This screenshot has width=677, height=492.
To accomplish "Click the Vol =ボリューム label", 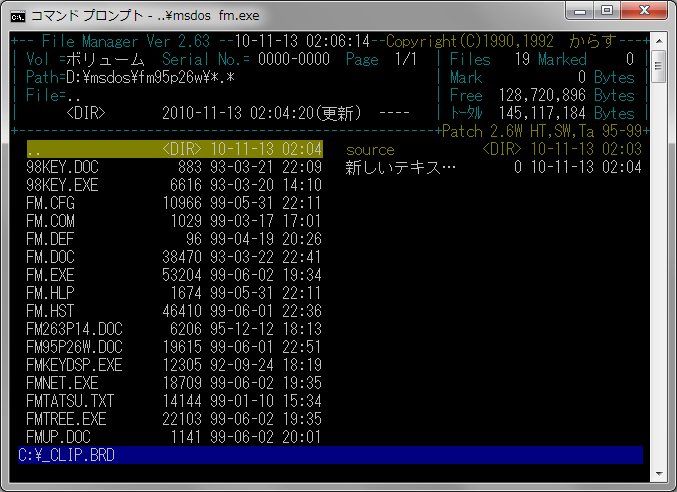I will (x=85, y=59).
